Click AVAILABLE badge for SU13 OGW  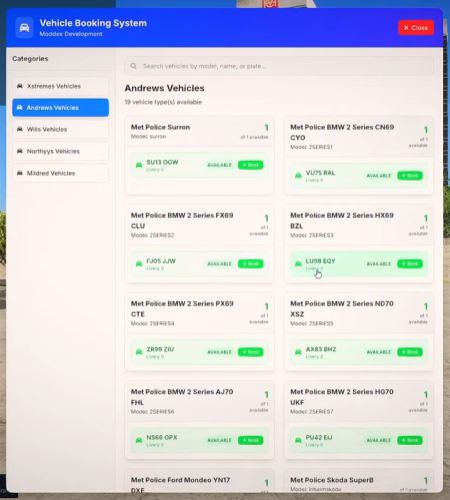click(x=219, y=165)
